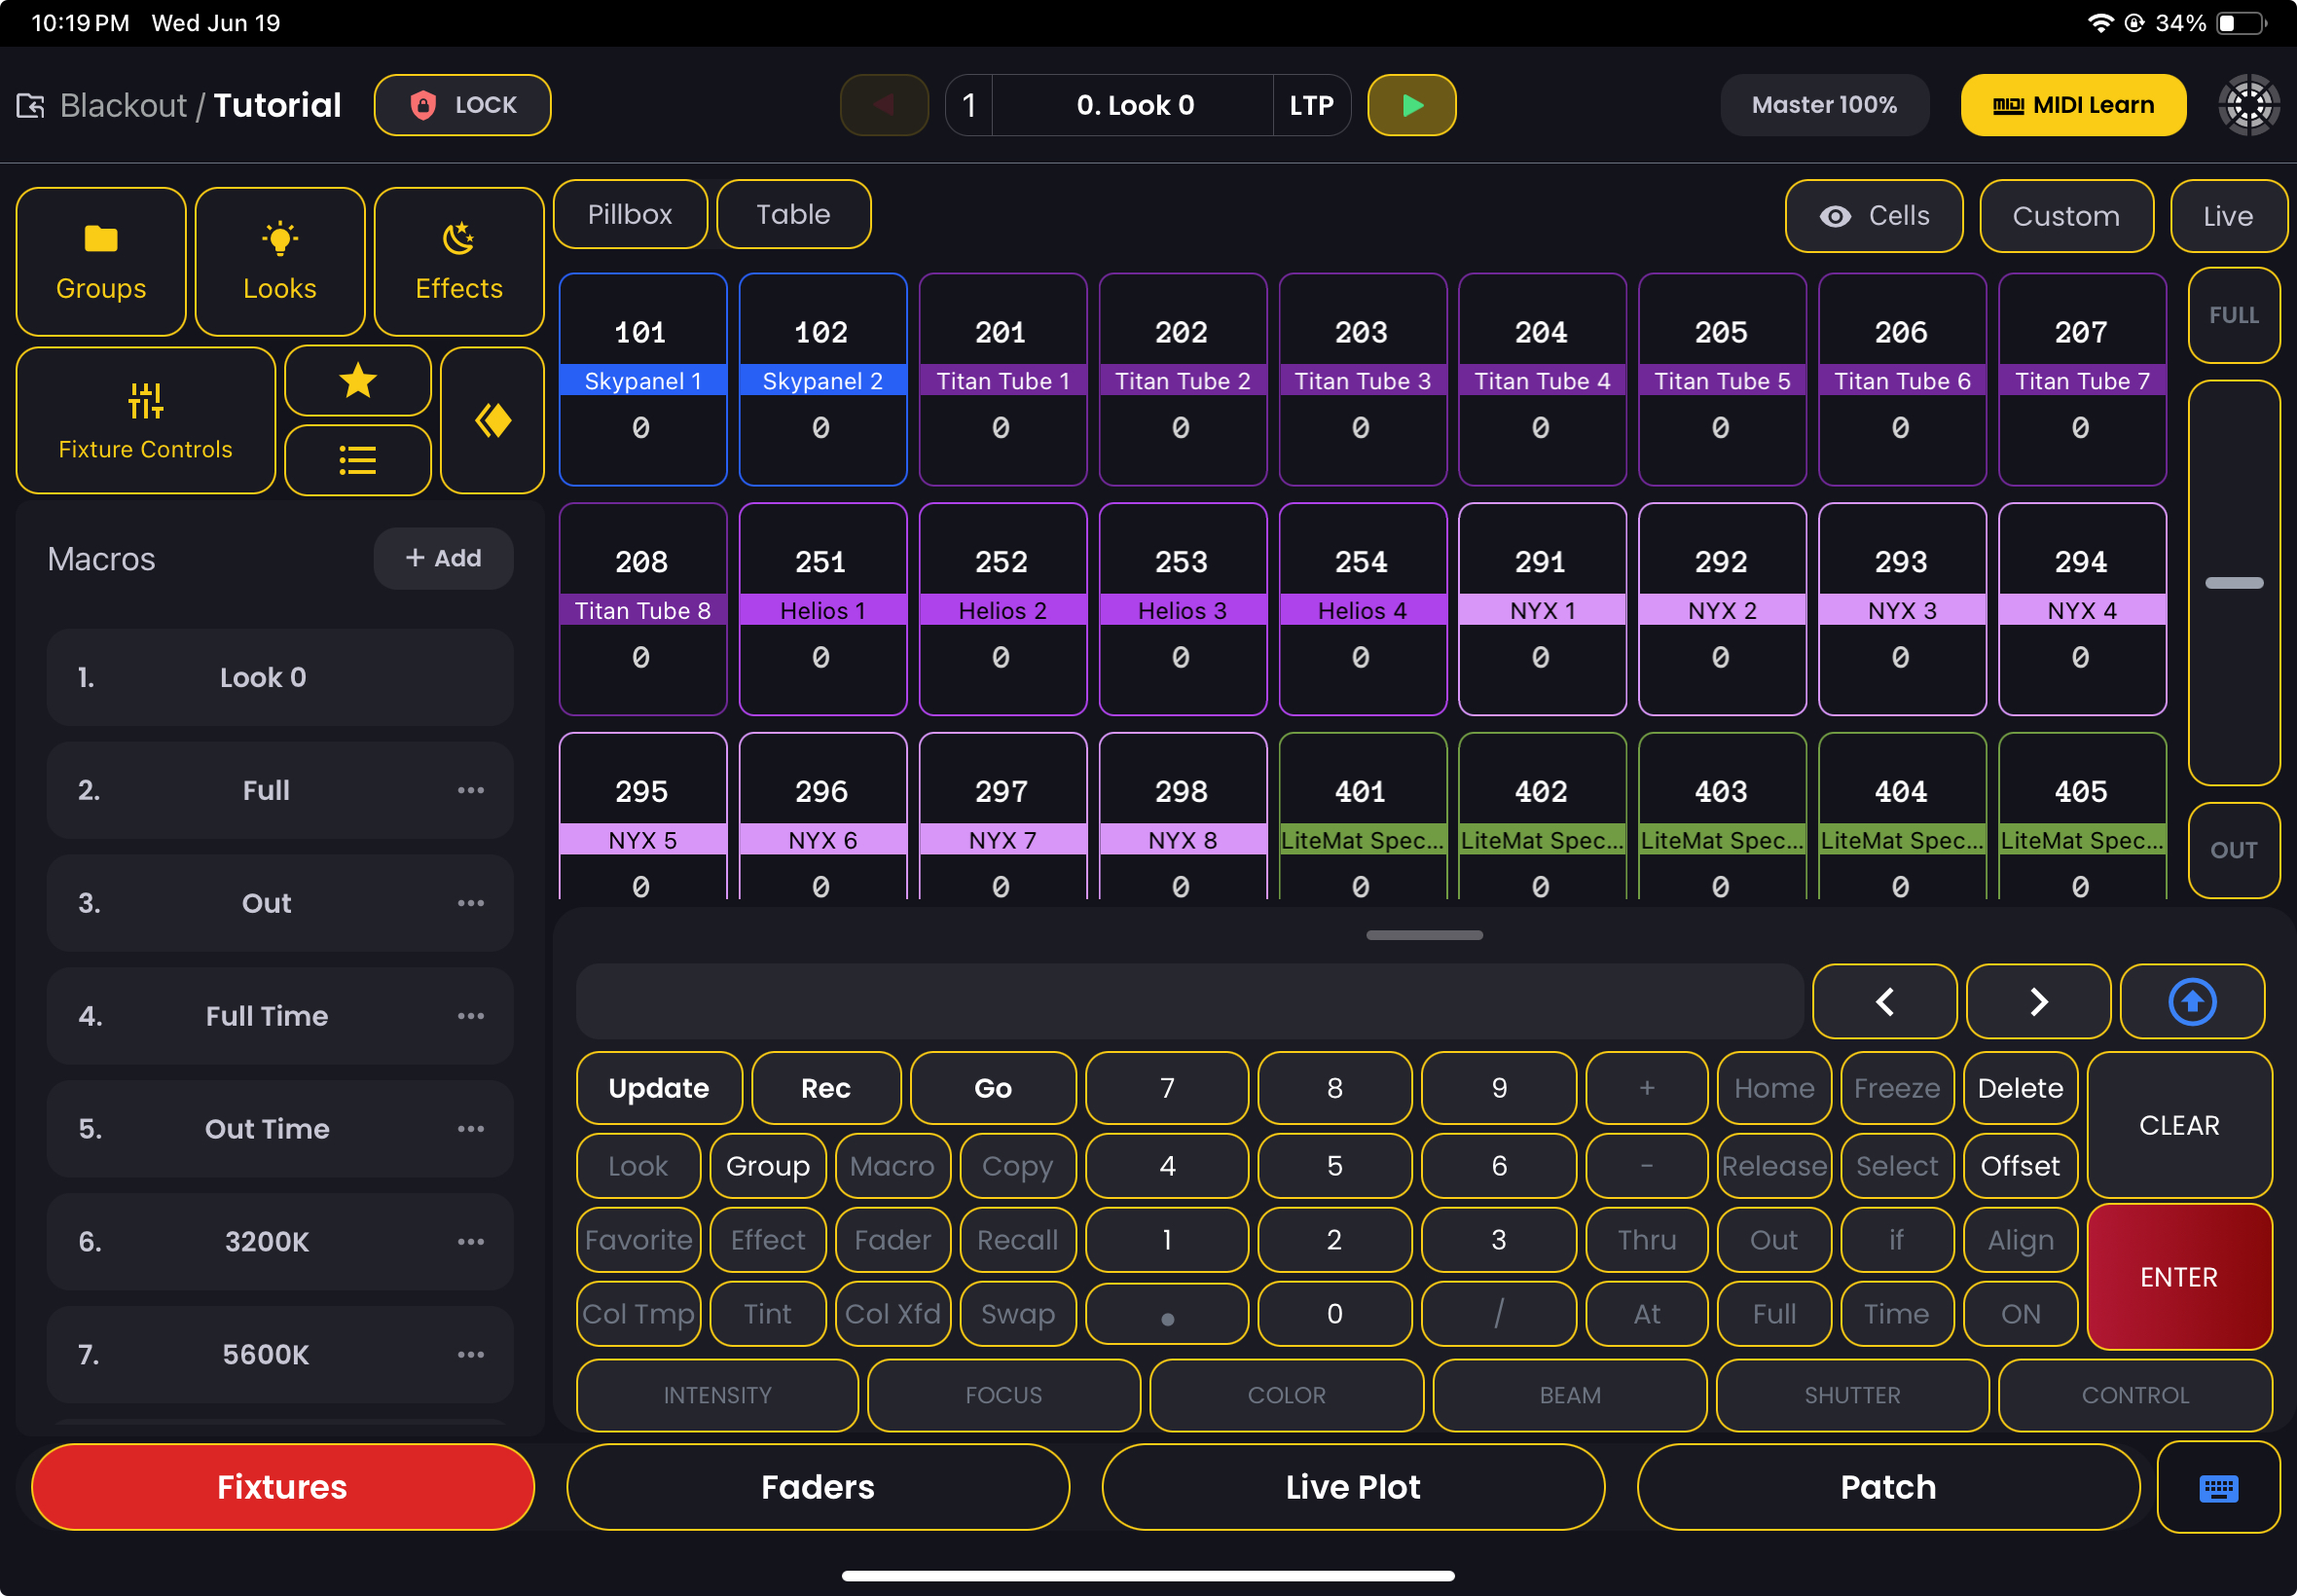Add a new macro

point(442,558)
